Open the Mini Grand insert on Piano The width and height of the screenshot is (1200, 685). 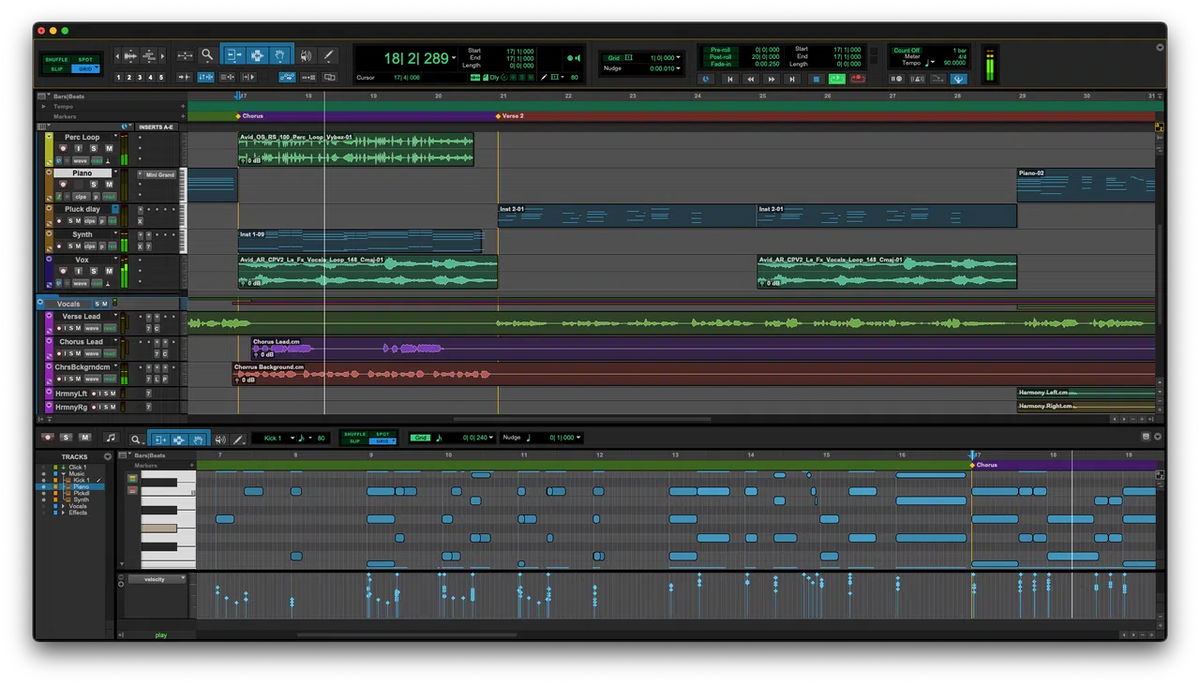click(x=159, y=175)
